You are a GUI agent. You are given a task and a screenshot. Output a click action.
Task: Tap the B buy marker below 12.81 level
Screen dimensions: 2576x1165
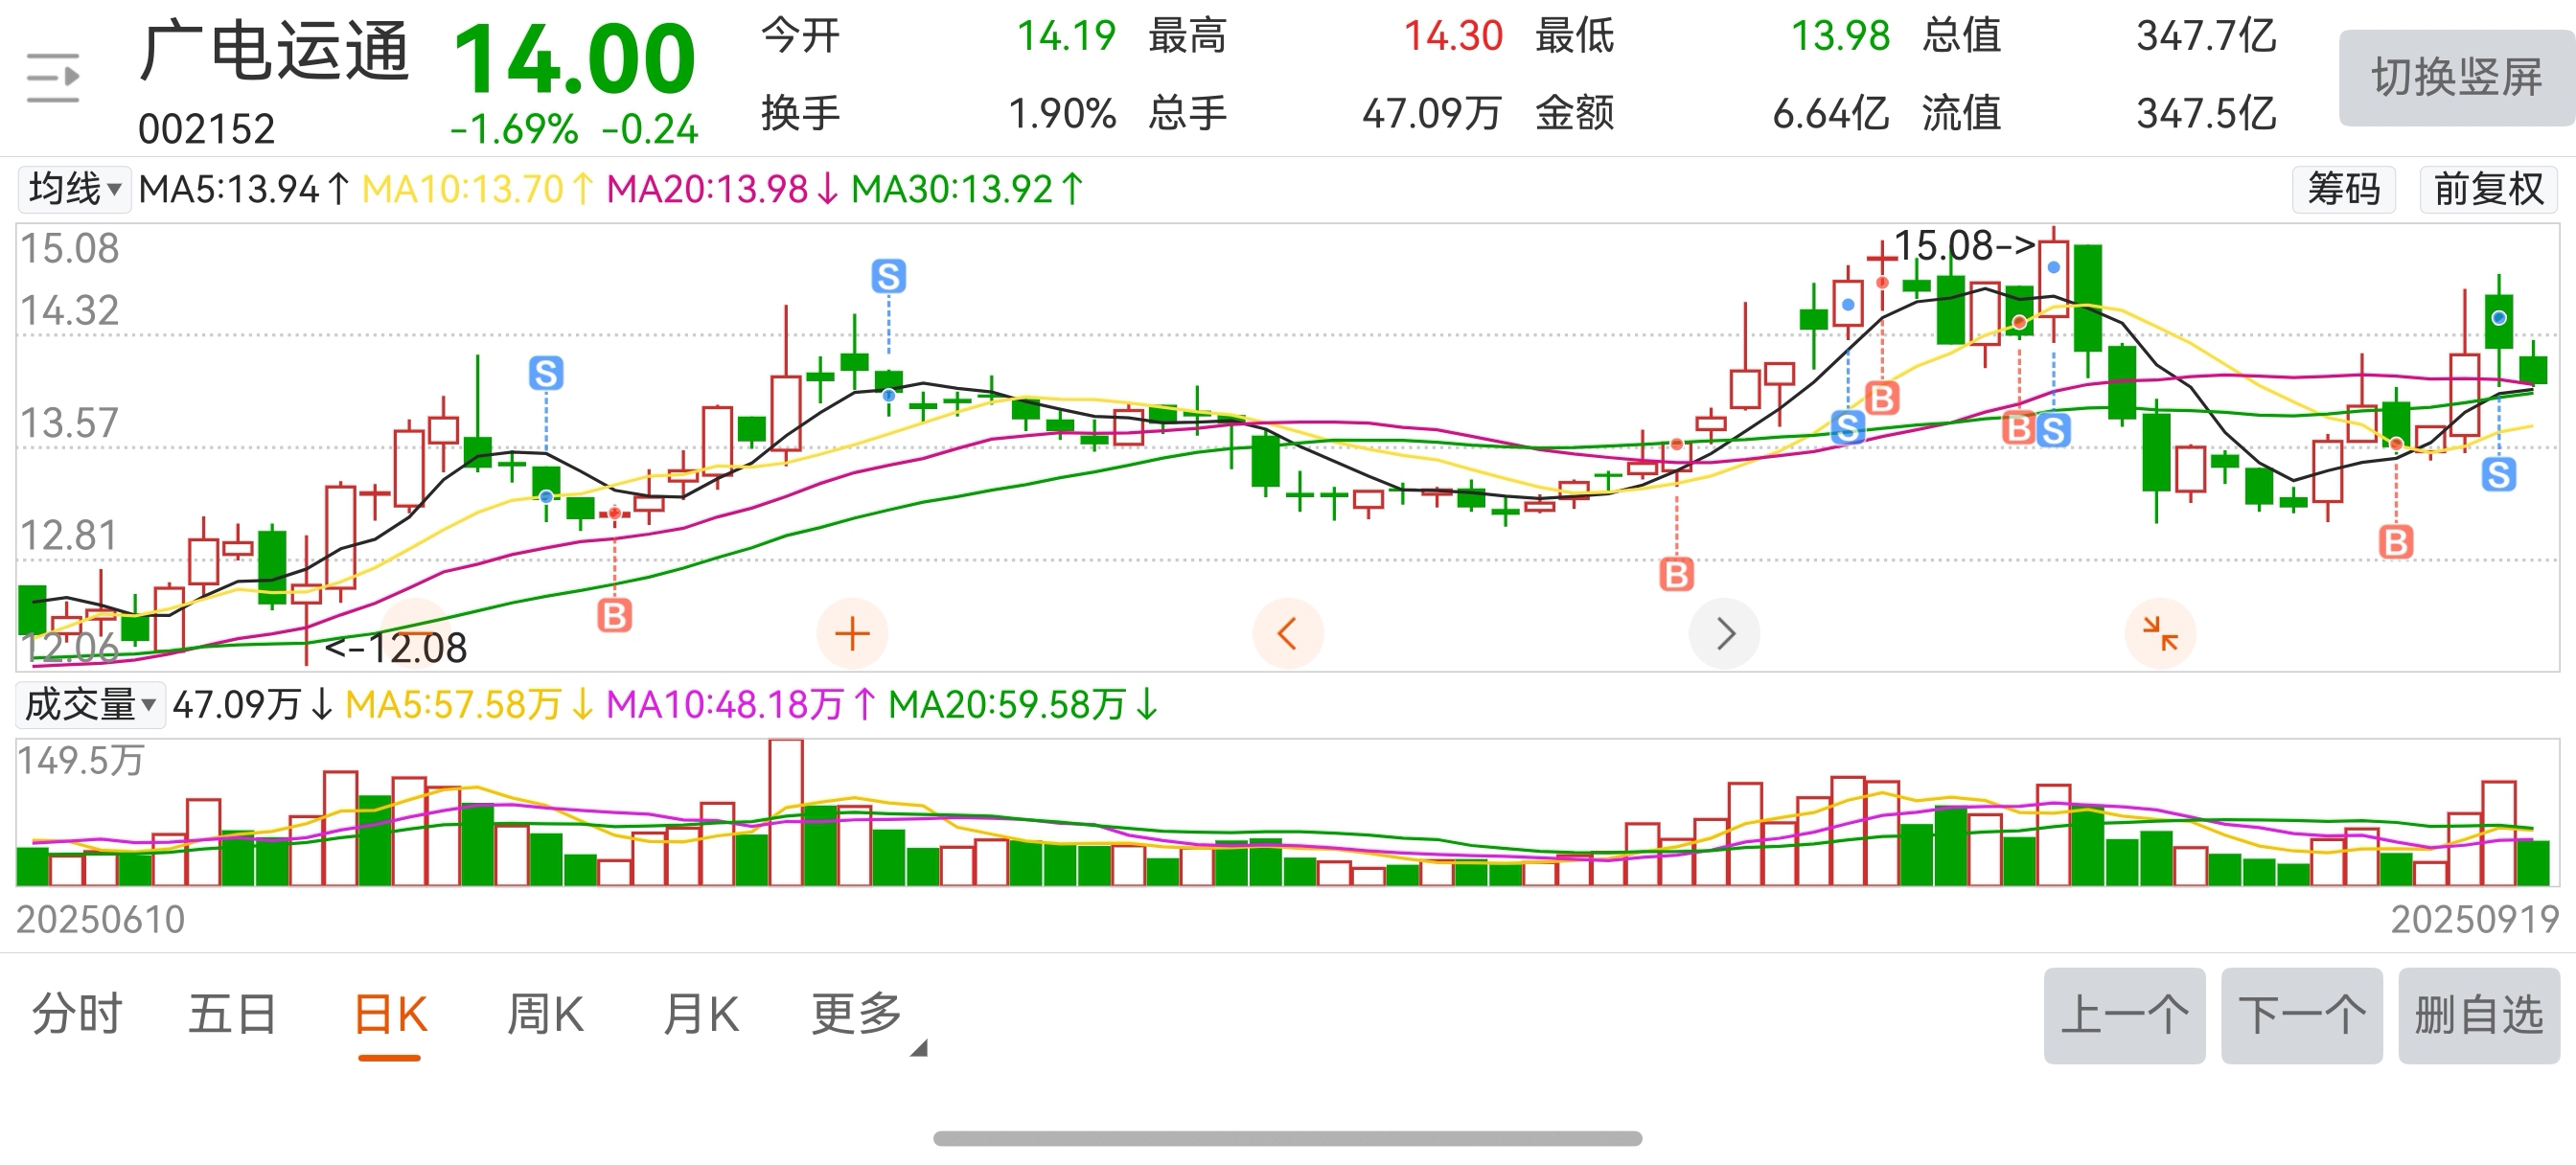(x=614, y=615)
